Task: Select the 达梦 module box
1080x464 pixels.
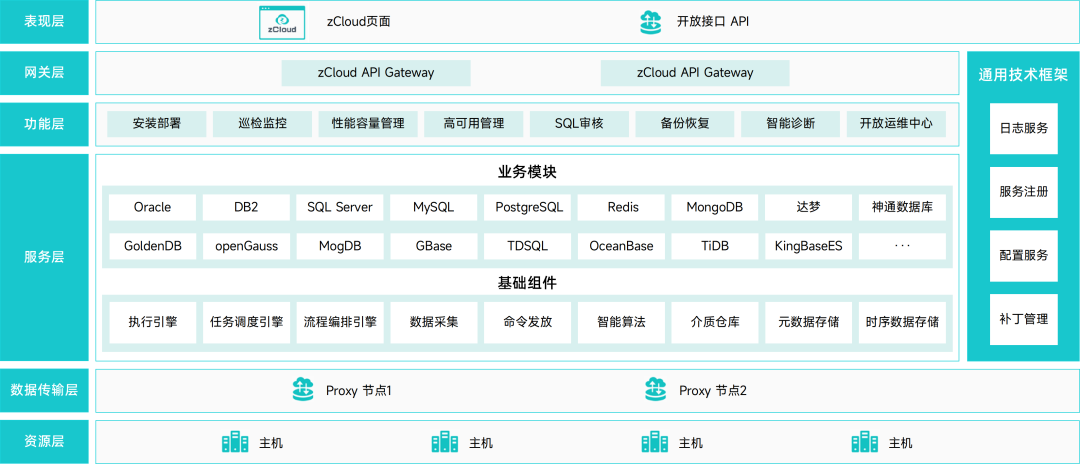Action: pos(809,207)
